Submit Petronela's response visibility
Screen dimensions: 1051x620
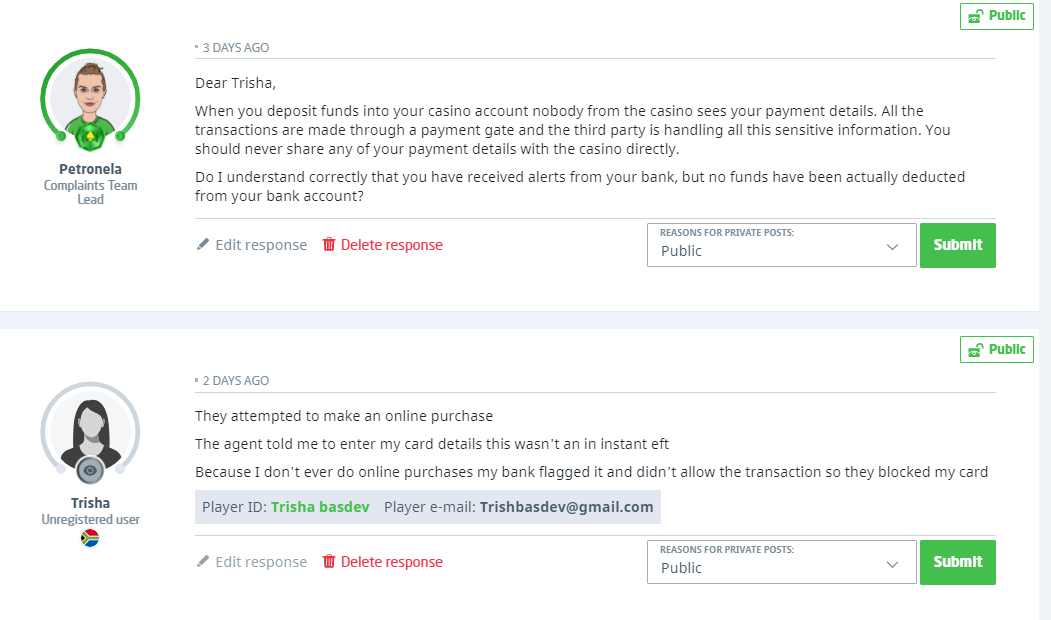(957, 245)
